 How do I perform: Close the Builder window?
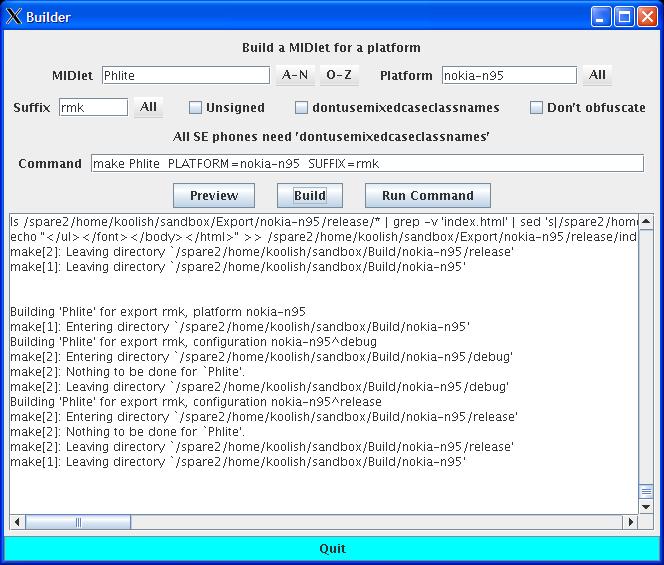(646, 16)
